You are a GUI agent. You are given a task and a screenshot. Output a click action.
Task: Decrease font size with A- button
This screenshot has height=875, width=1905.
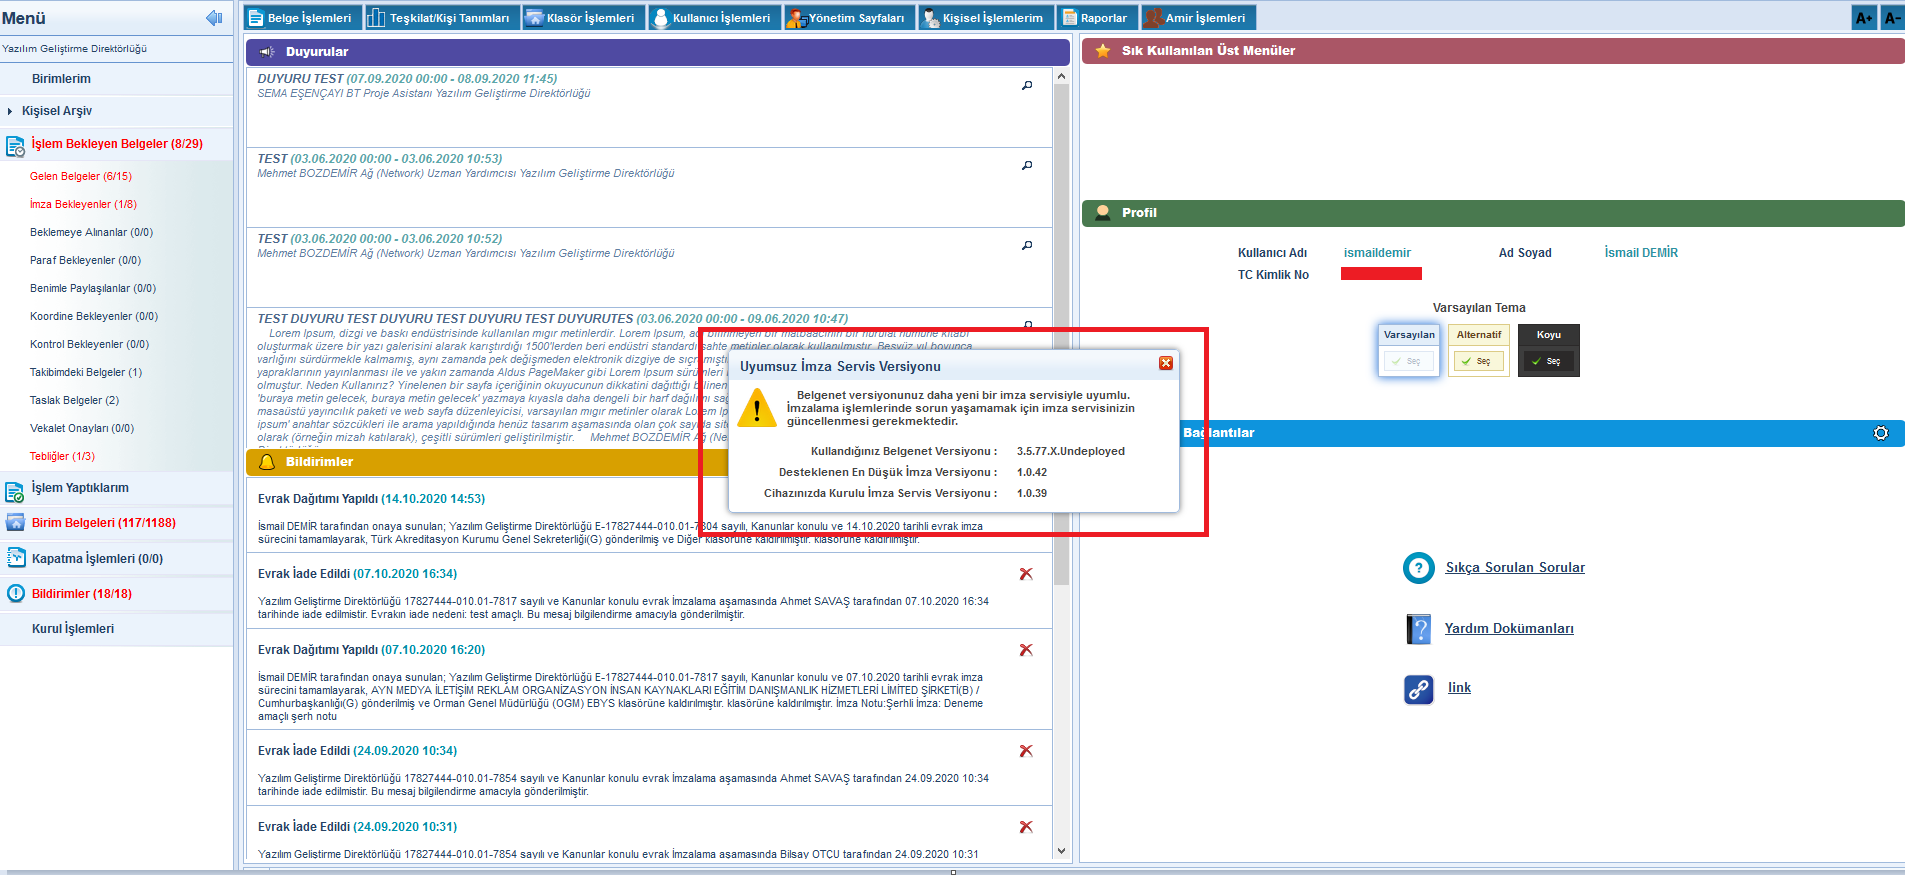pos(1892,18)
